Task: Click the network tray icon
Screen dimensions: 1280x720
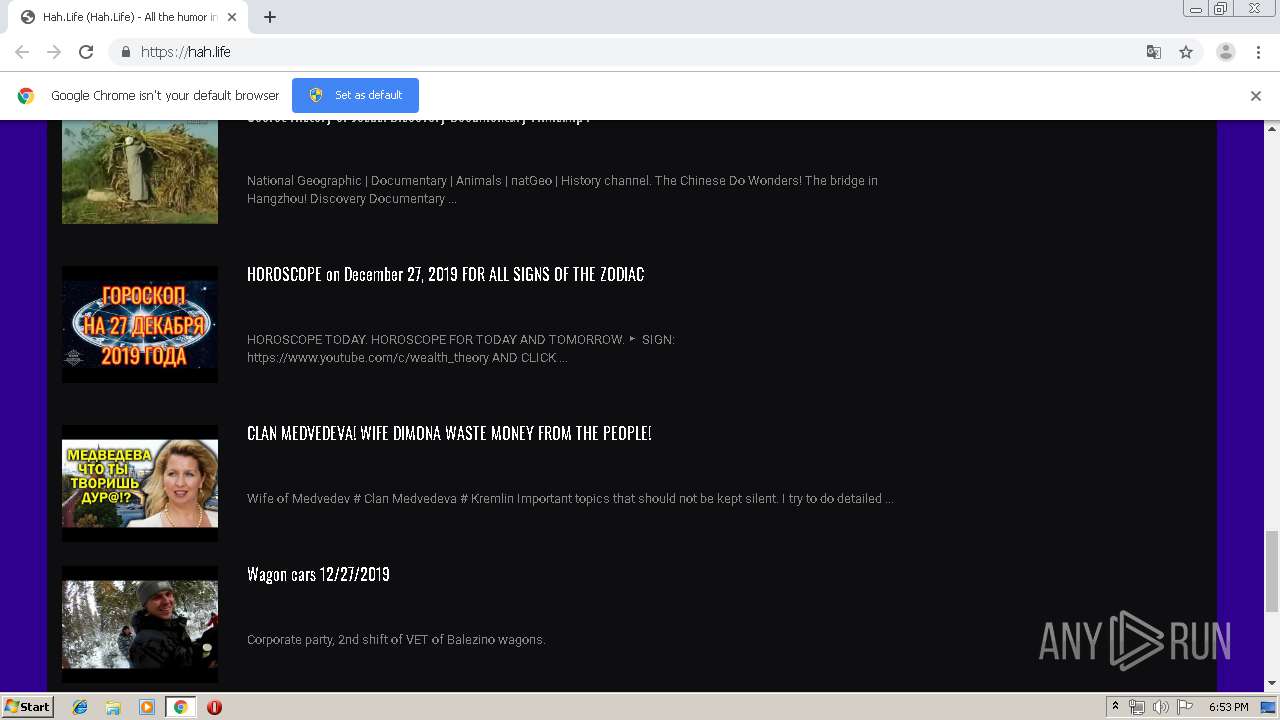Action: click(x=1137, y=707)
